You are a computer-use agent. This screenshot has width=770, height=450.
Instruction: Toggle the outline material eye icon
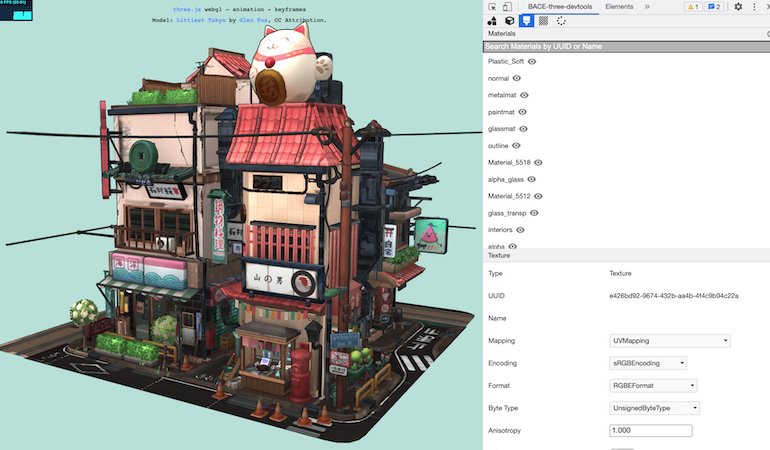click(516, 145)
